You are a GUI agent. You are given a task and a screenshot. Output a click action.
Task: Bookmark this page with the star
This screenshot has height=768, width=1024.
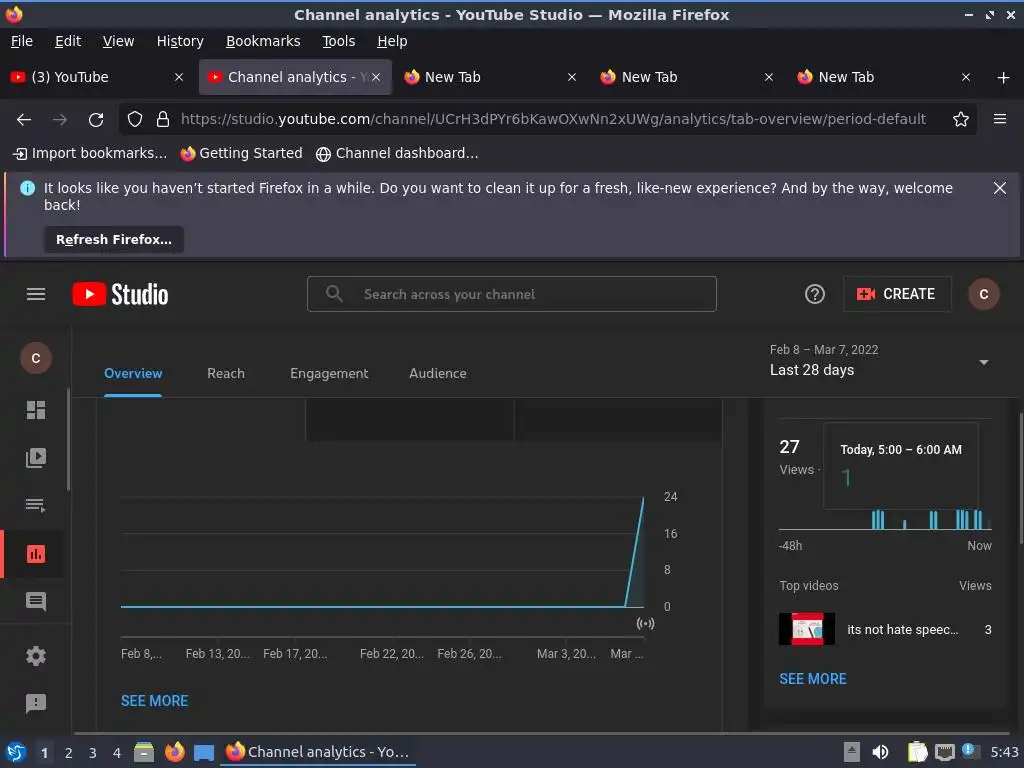tap(961, 120)
